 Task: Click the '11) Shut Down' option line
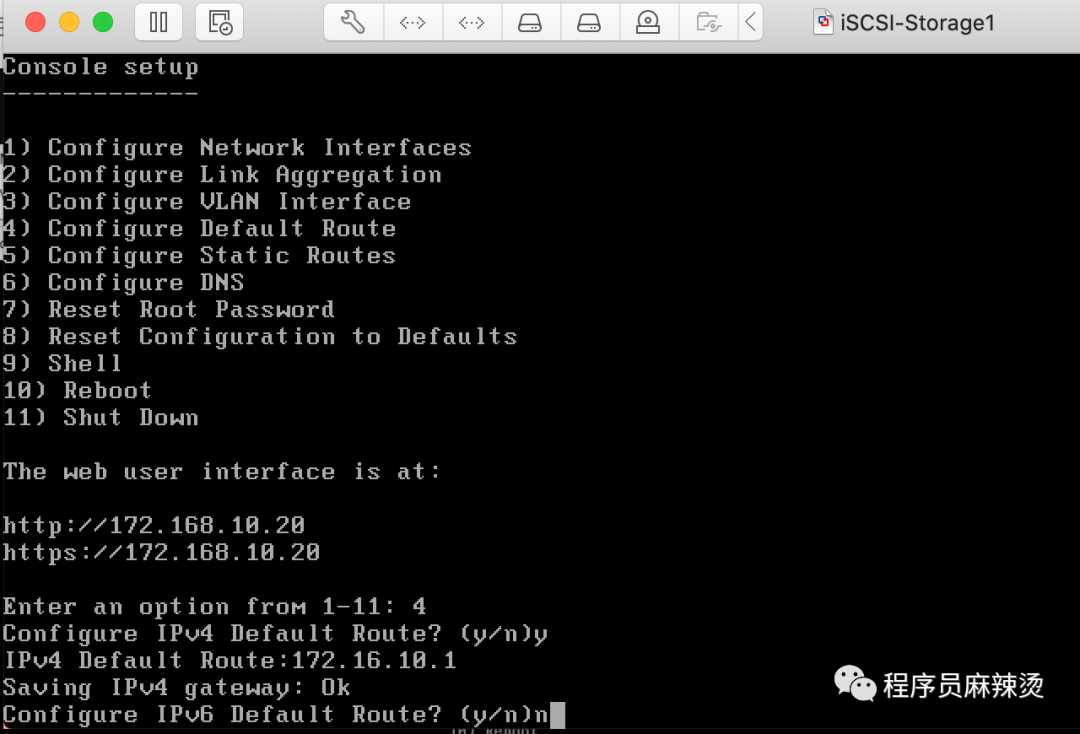(x=101, y=417)
